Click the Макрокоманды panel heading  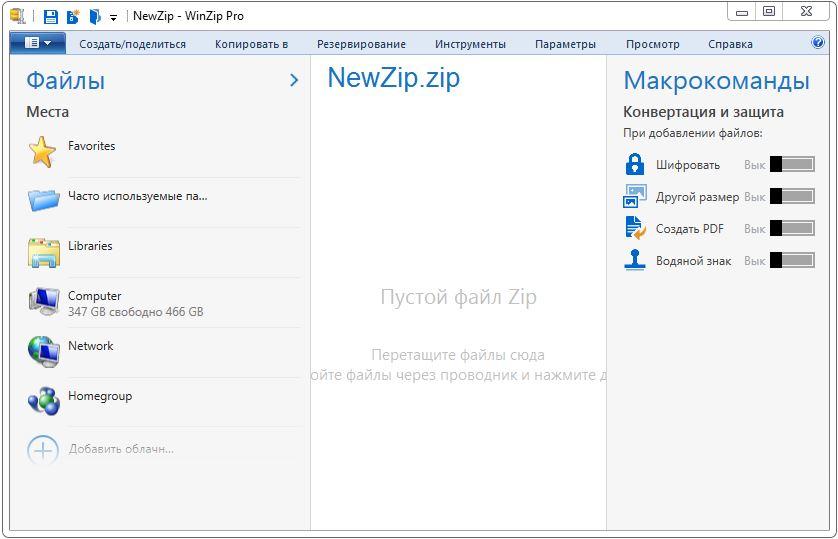tap(716, 81)
